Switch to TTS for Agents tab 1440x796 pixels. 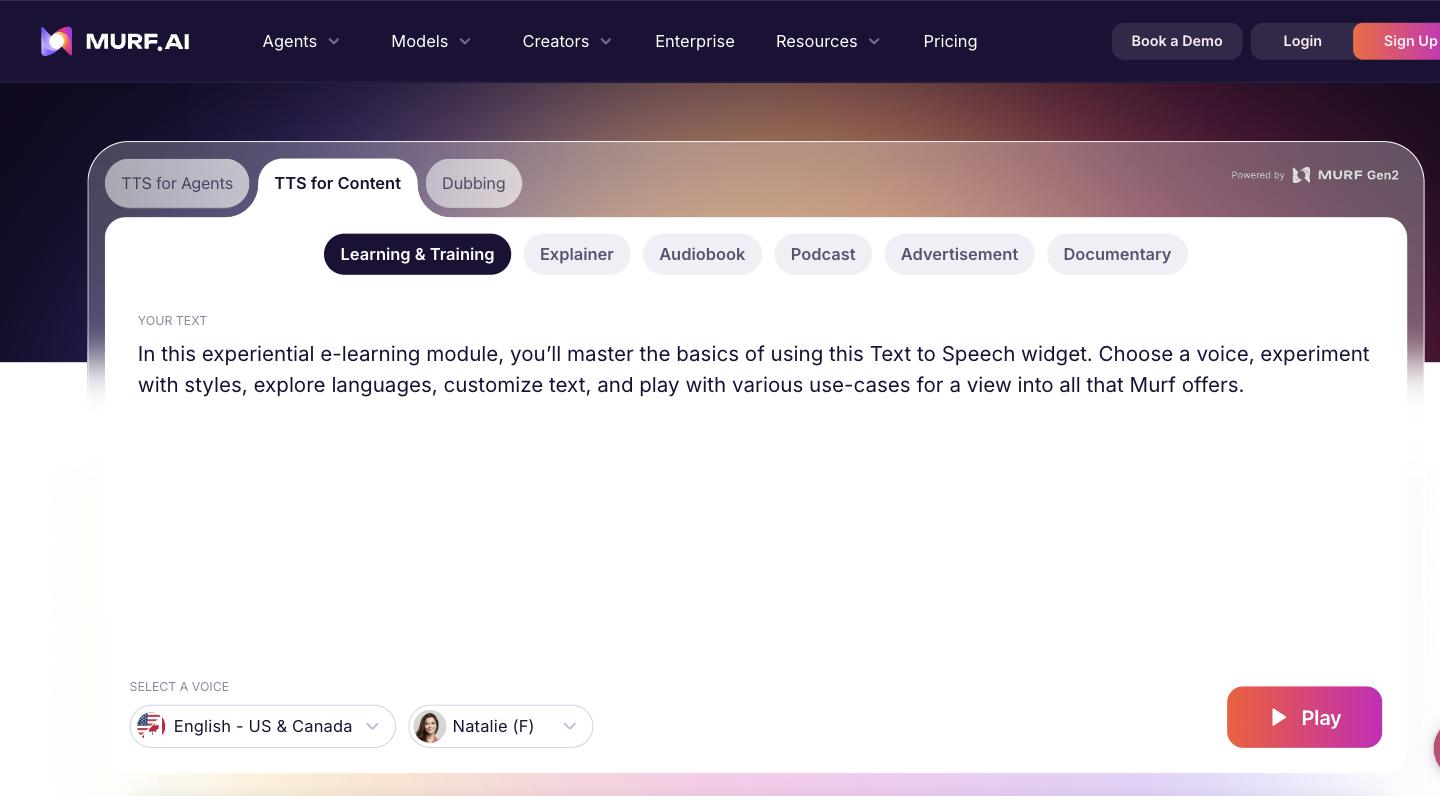(177, 183)
